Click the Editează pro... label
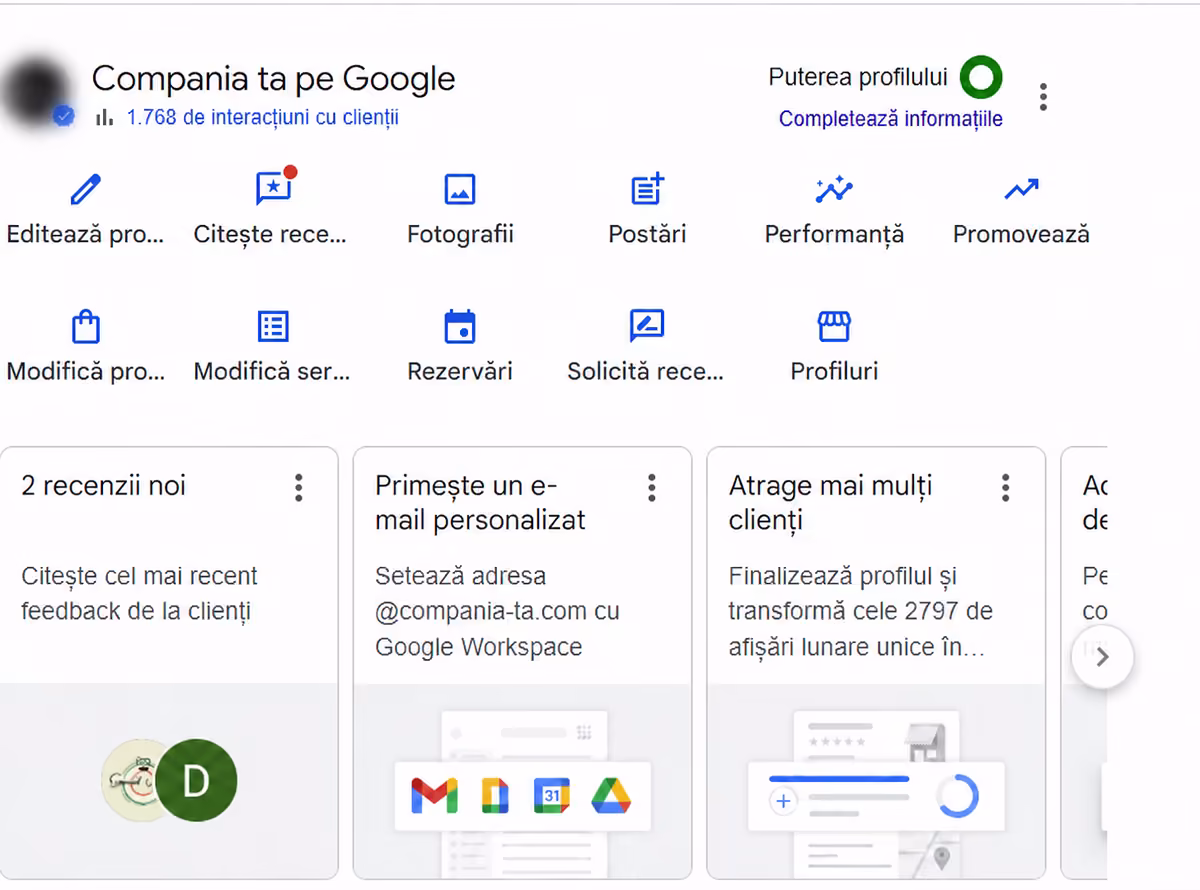Image resolution: width=1200 pixels, height=890 pixels. (85, 234)
